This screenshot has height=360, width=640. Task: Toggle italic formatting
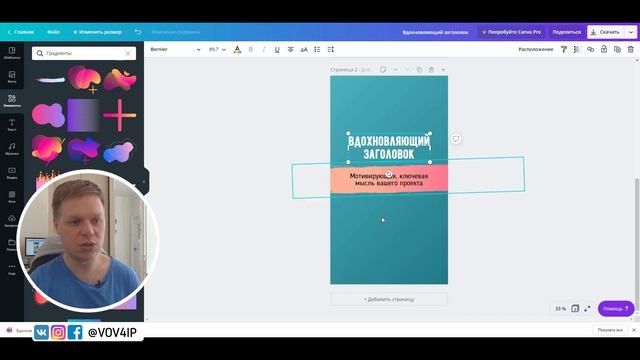point(264,49)
